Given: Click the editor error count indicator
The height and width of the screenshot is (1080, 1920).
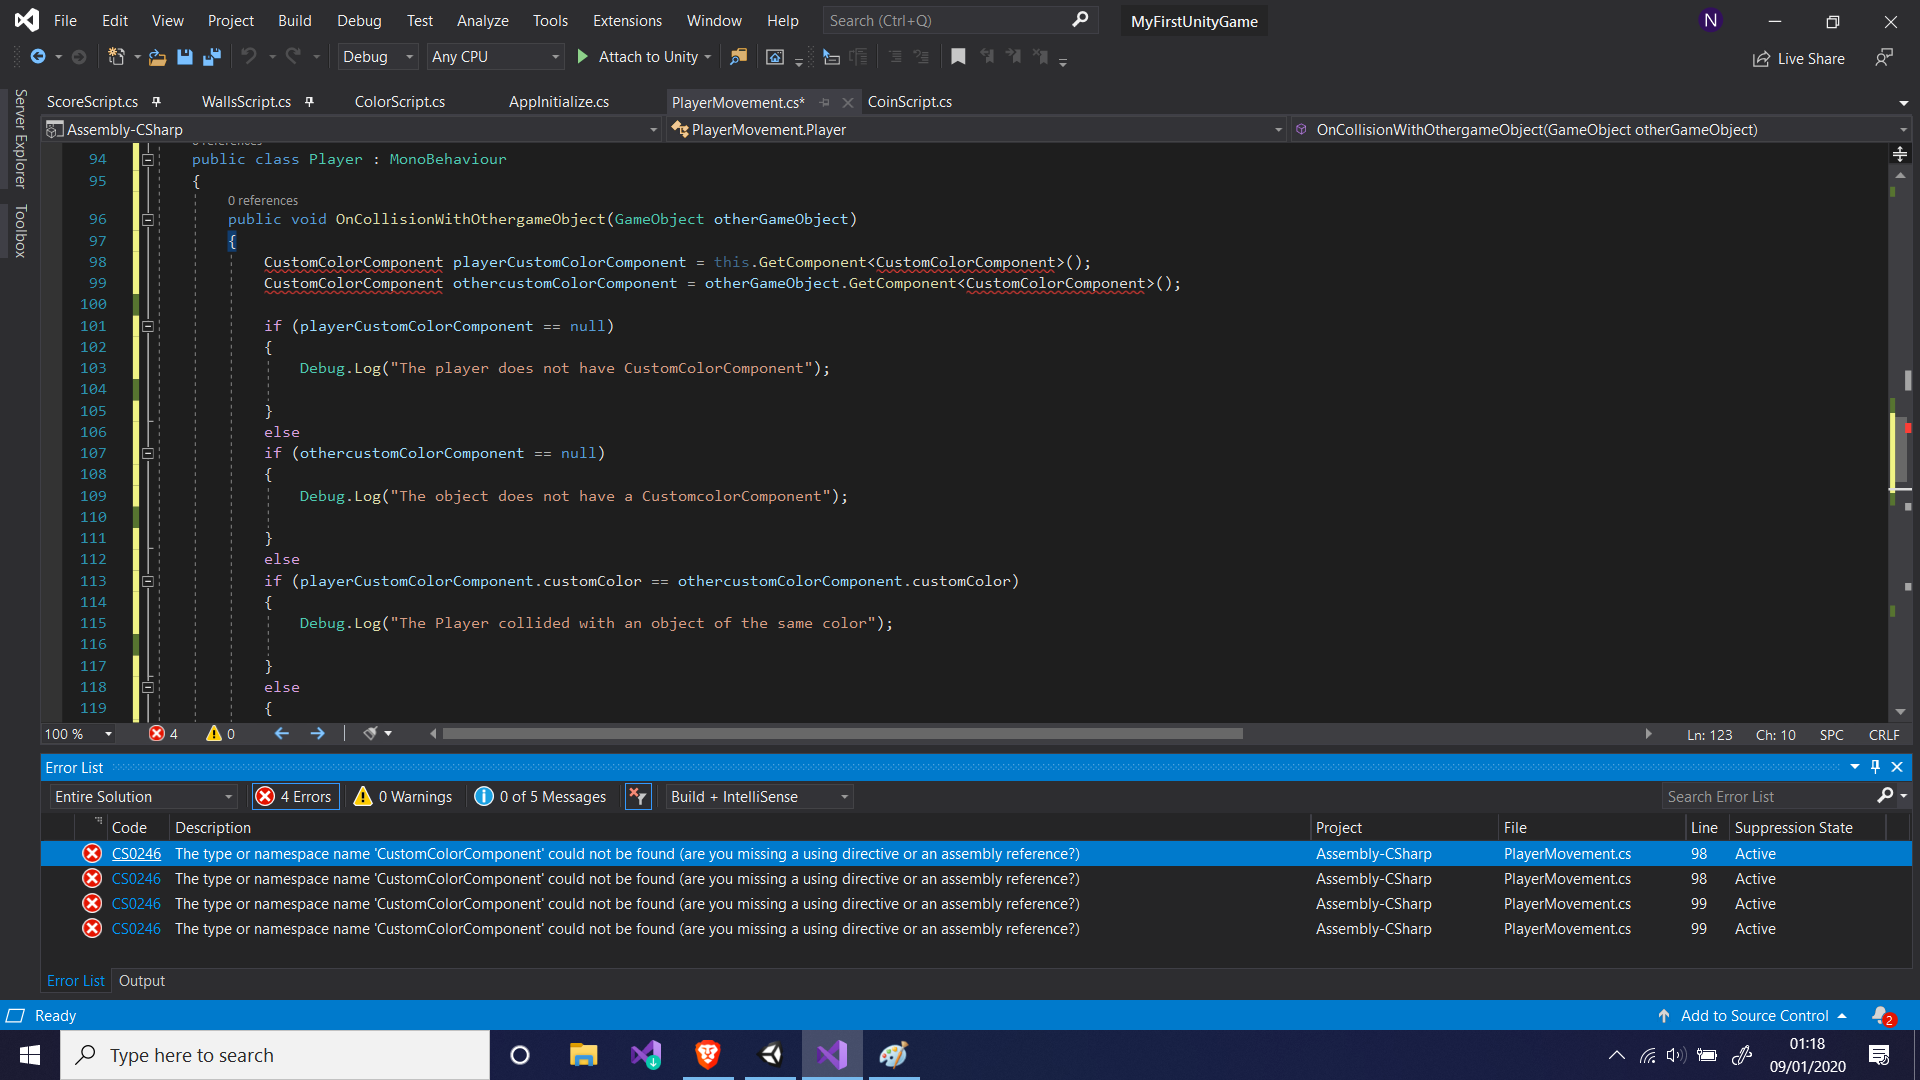Looking at the screenshot, I should tap(163, 734).
